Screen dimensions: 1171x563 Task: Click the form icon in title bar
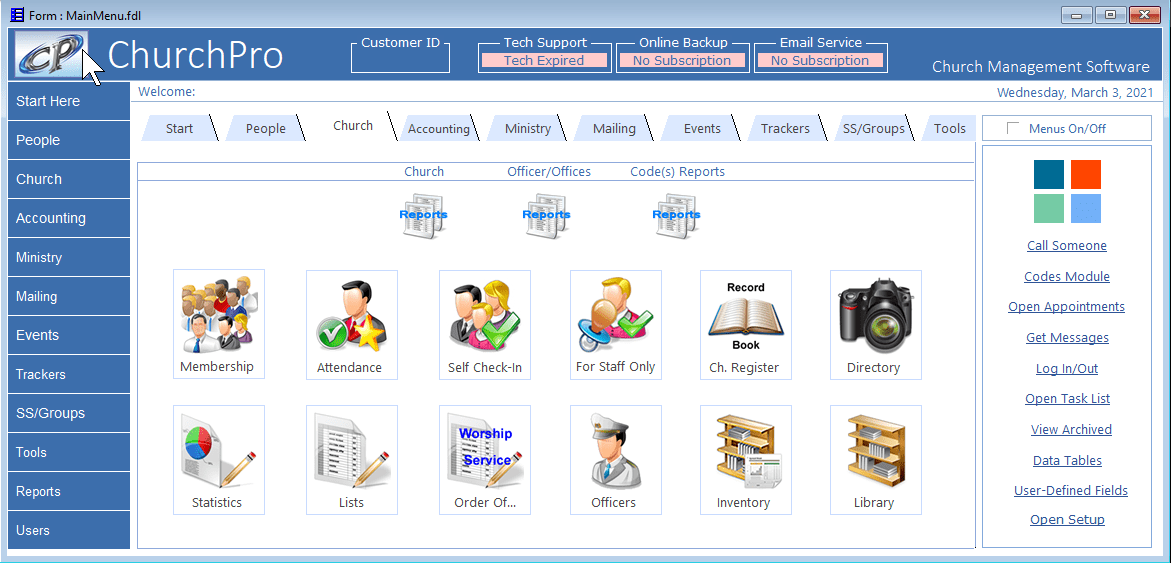point(17,14)
